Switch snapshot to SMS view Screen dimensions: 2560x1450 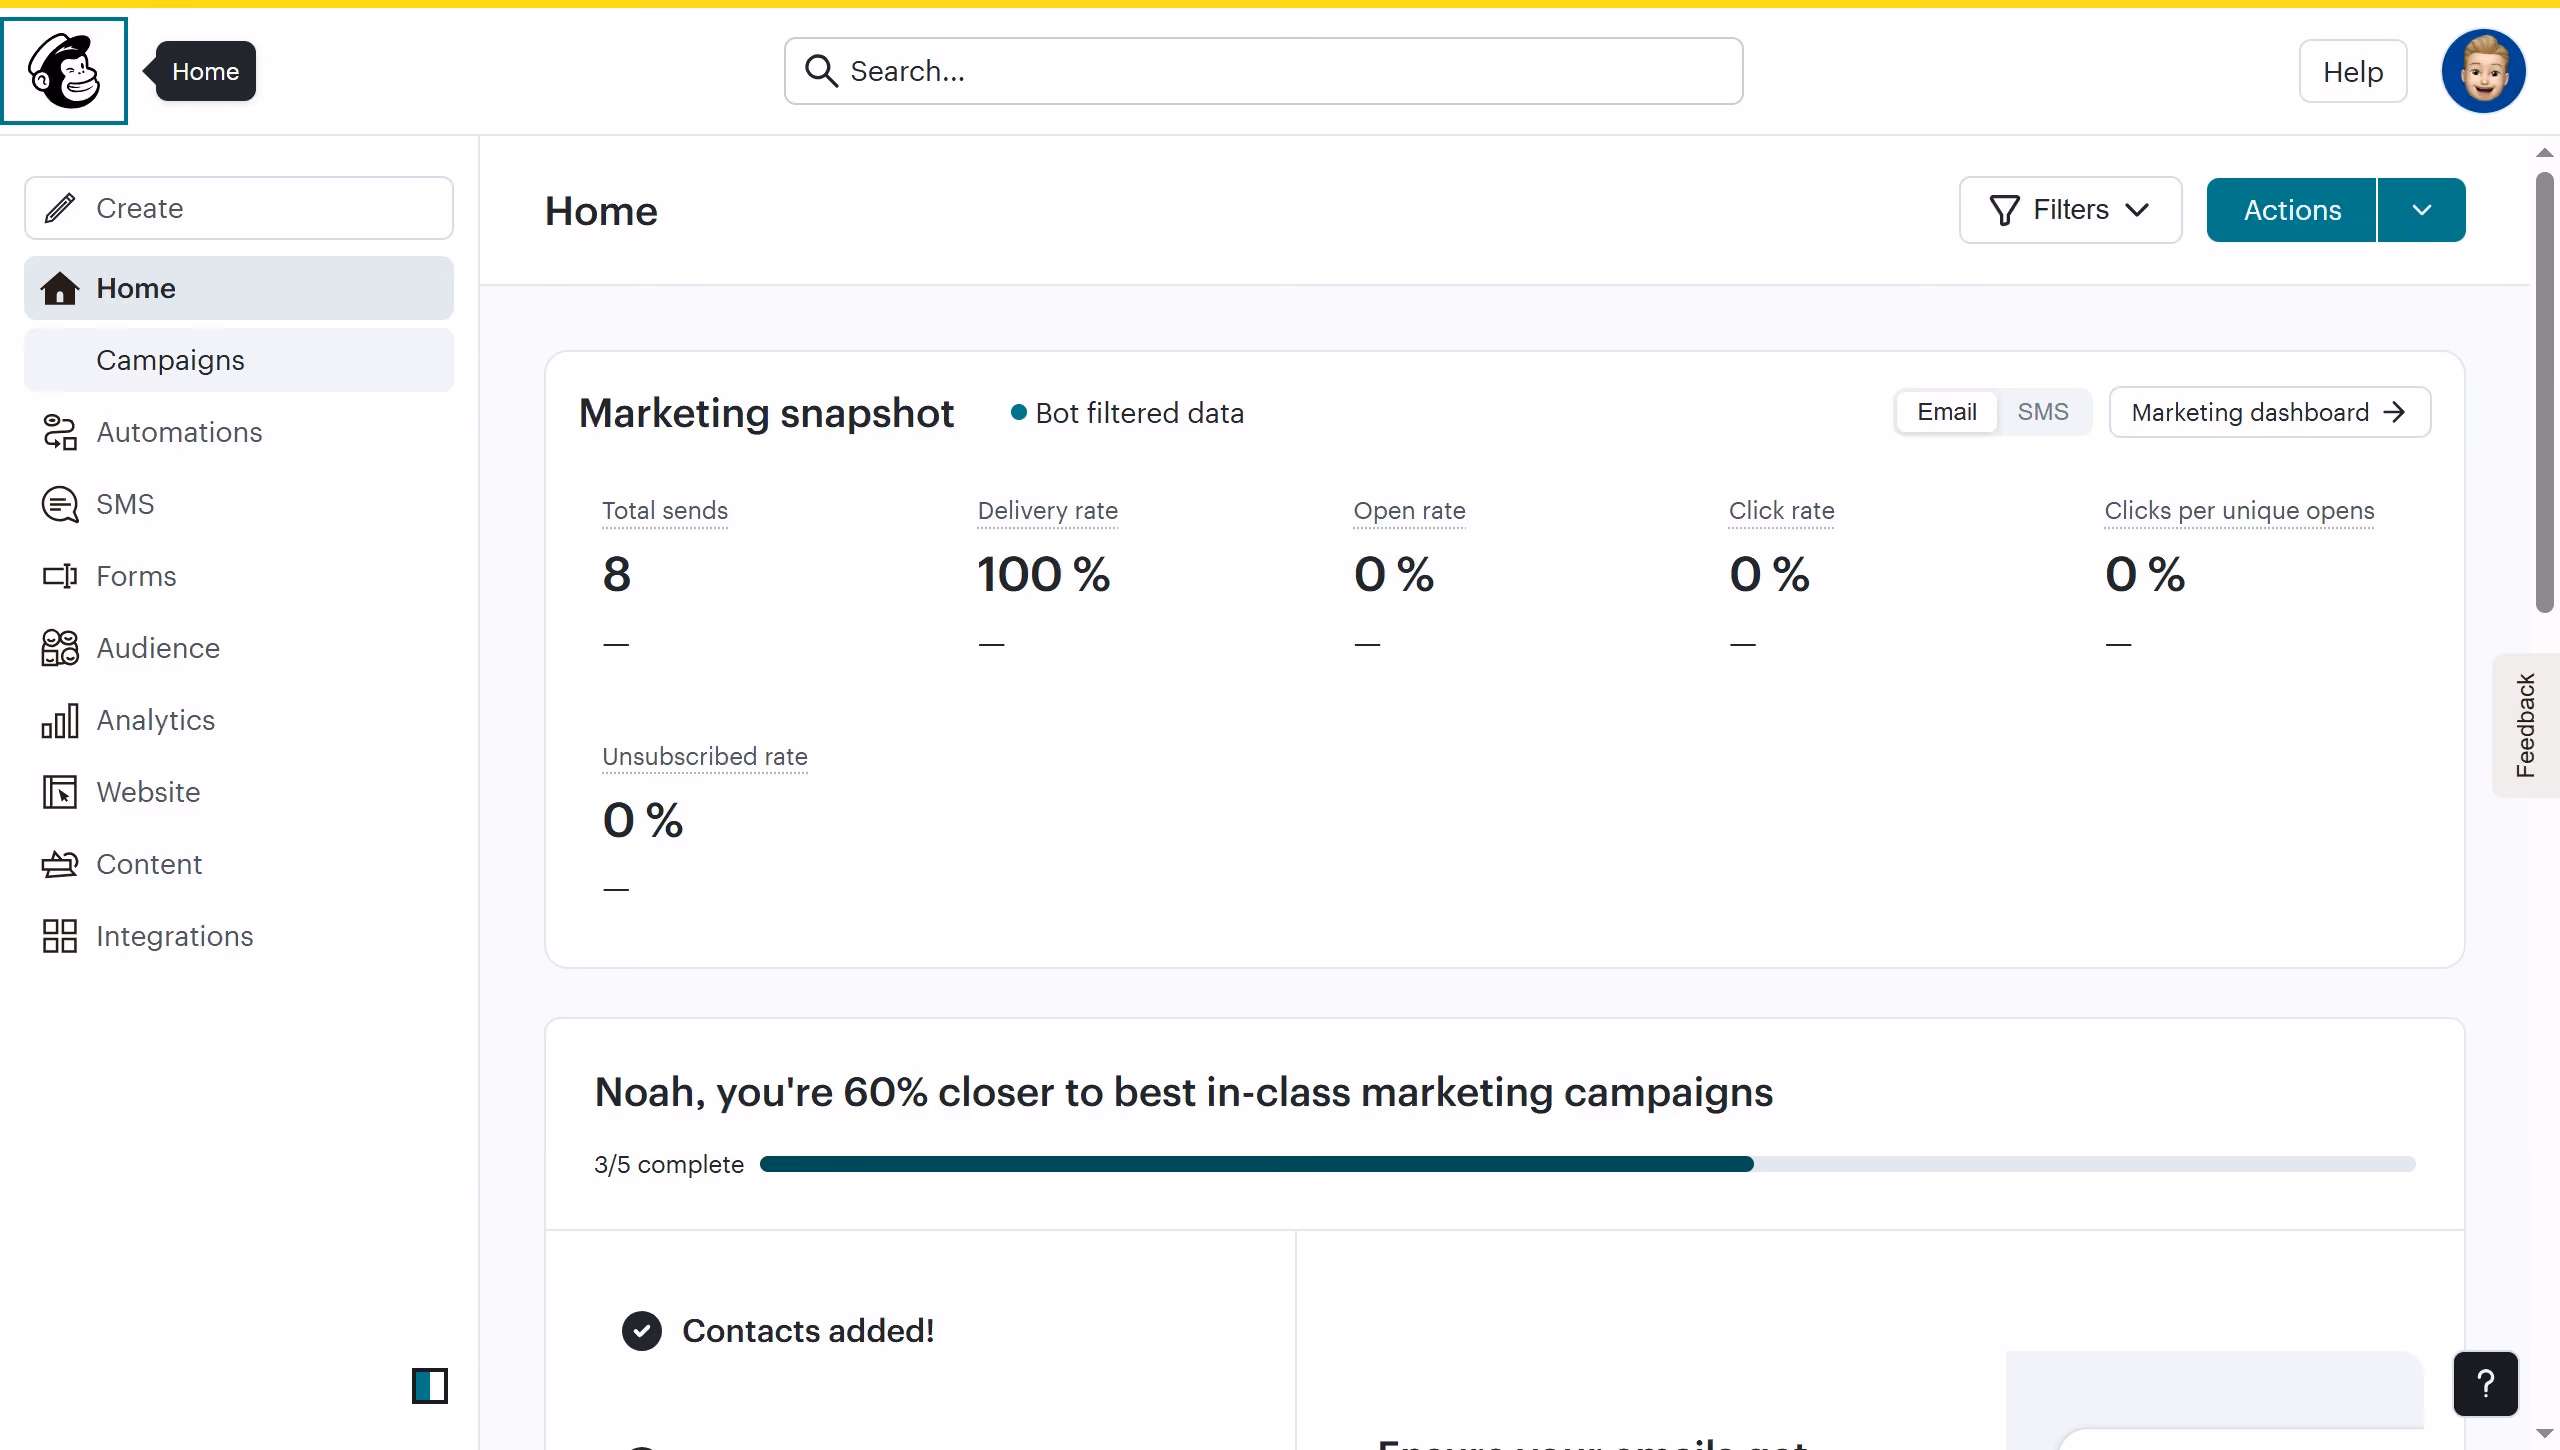[2043, 412]
